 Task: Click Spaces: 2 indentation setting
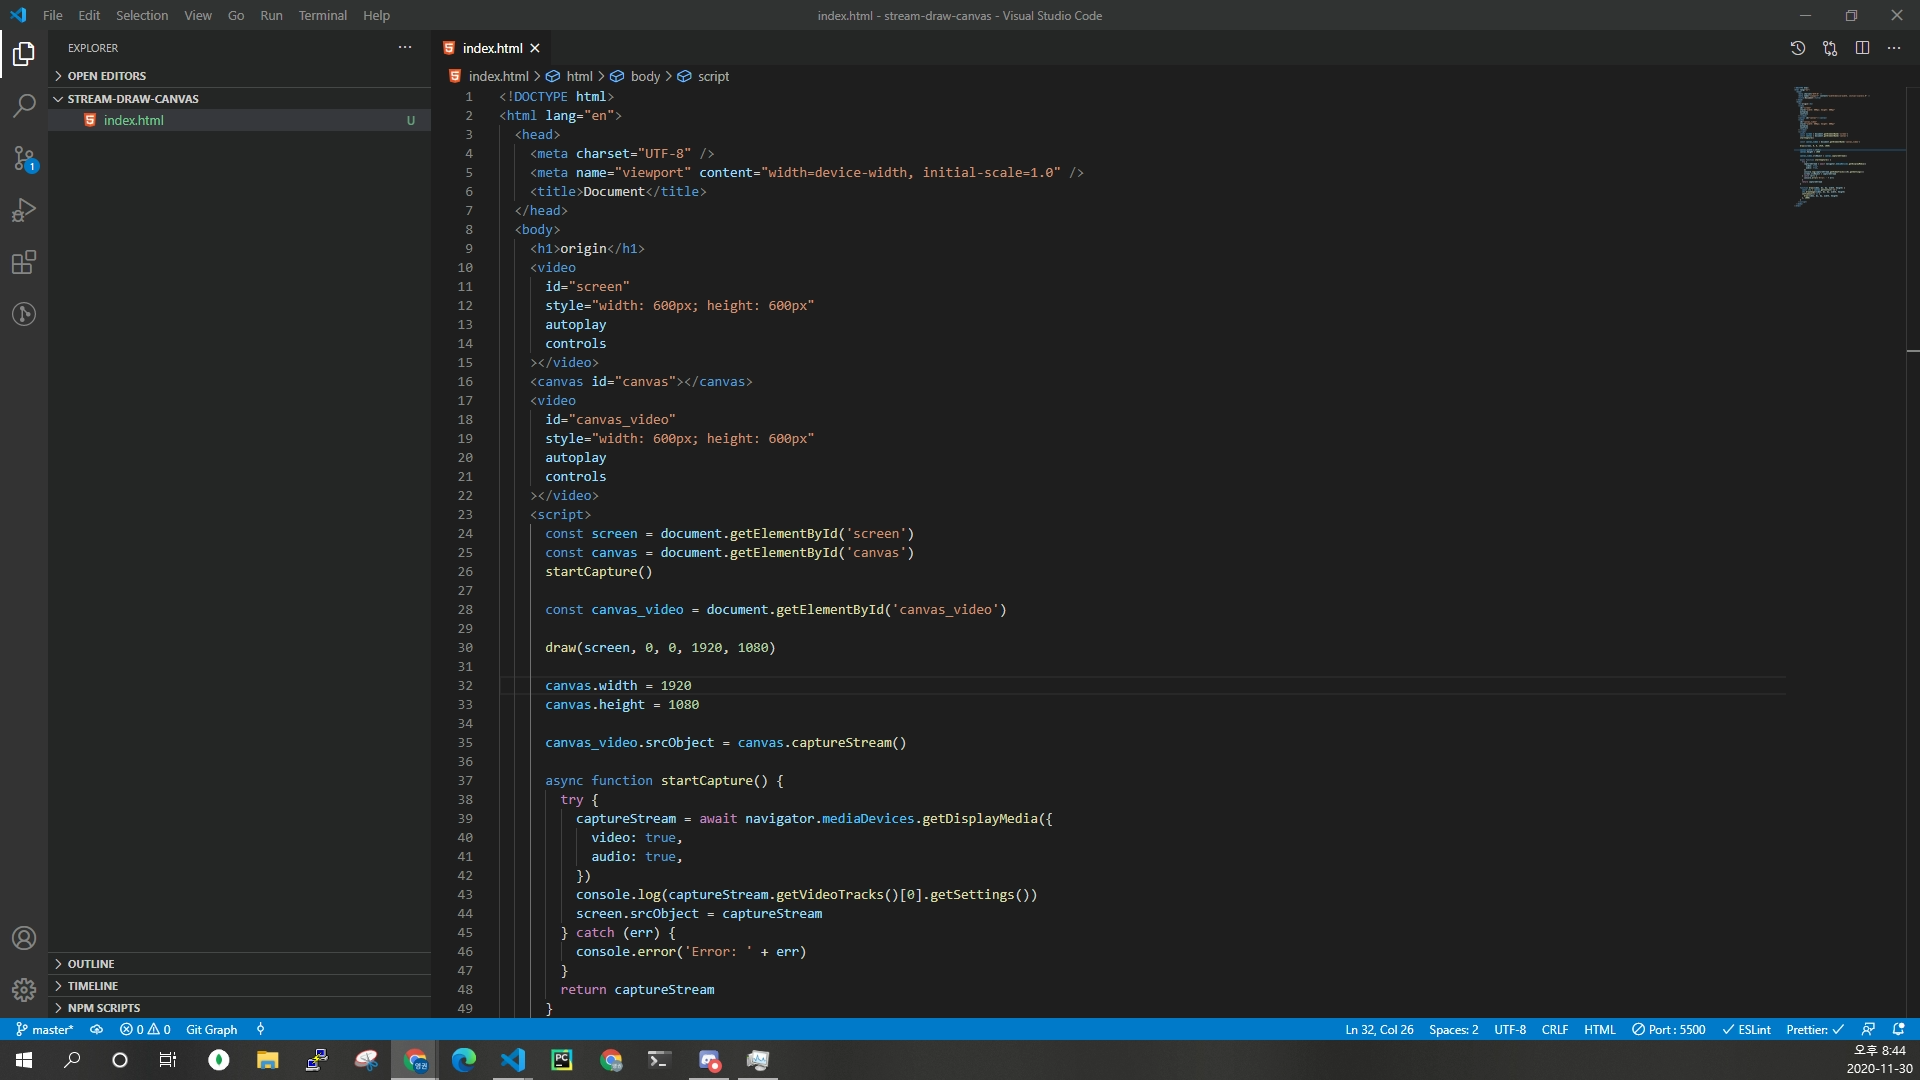(1453, 1029)
